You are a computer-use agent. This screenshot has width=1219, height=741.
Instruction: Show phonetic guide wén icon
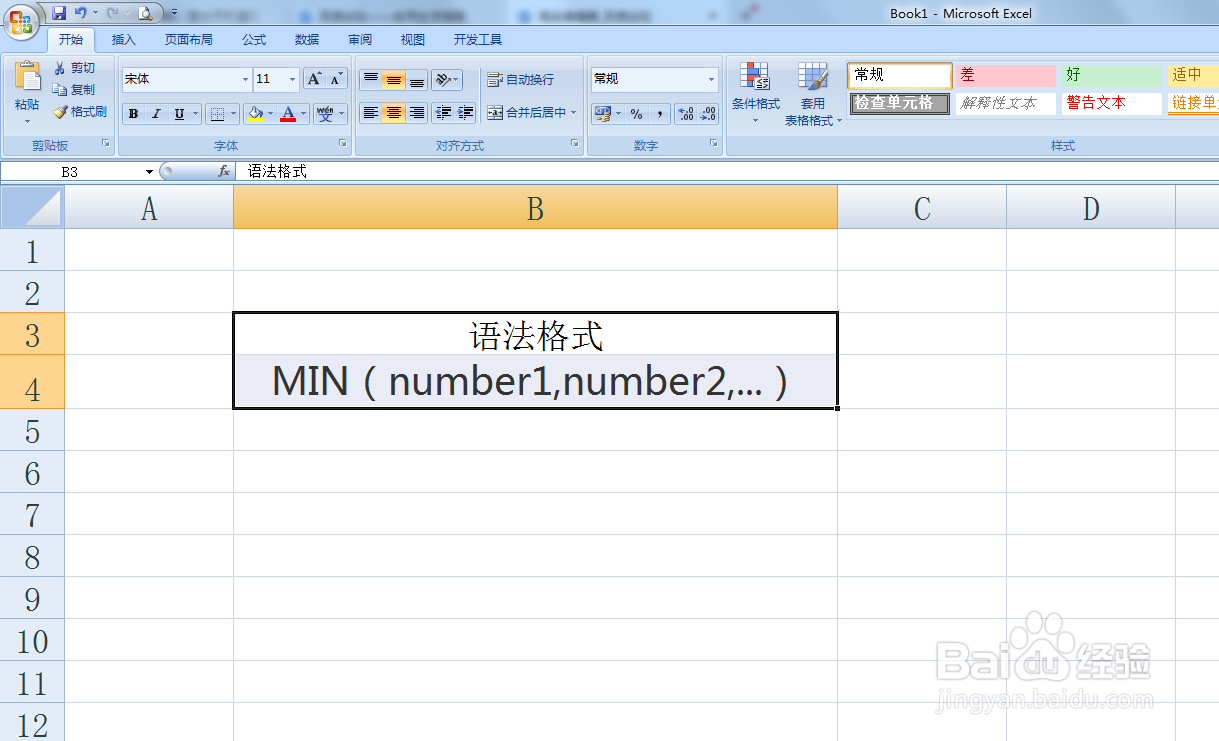click(x=325, y=114)
